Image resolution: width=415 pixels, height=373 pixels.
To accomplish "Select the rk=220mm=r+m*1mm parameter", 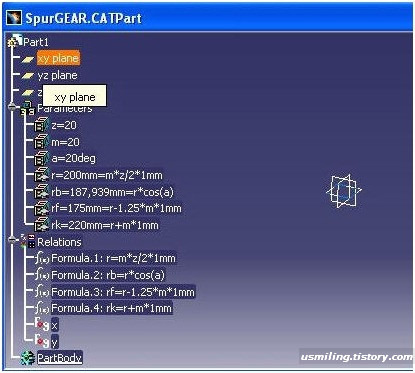I will click(105, 225).
